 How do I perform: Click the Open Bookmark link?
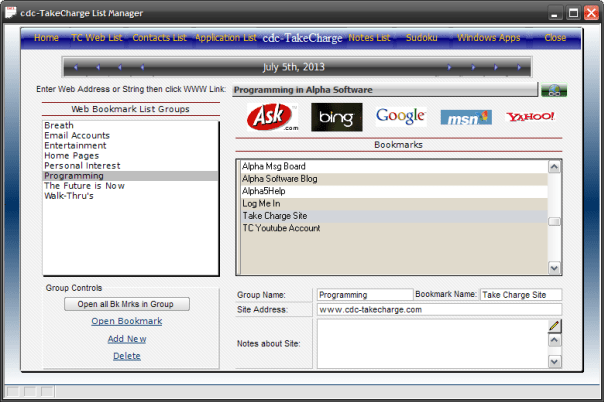point(127,321)
